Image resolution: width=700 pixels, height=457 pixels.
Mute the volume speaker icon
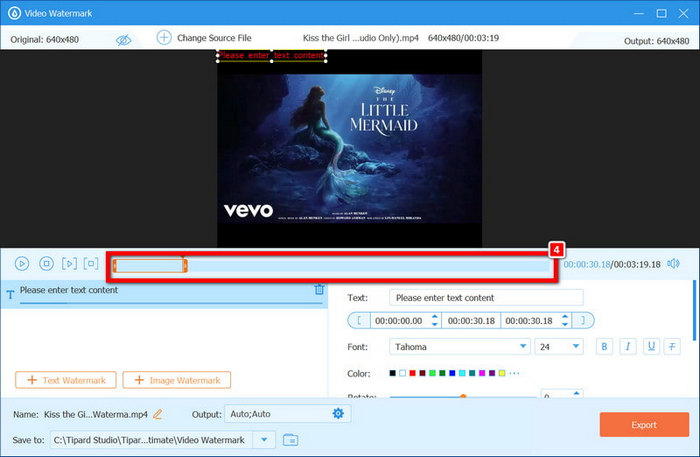click(673, 264)
